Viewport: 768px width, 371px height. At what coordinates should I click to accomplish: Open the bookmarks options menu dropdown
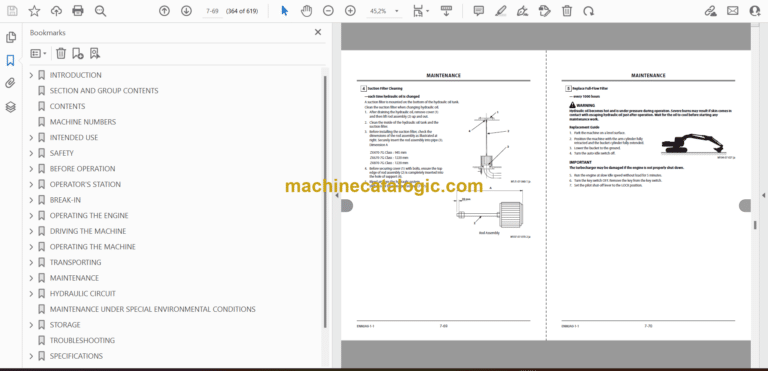pos(38,53)
